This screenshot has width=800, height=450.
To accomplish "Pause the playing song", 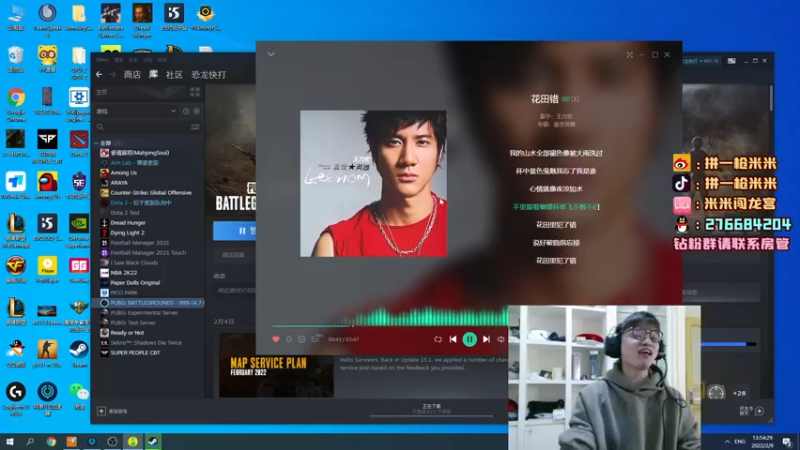I will pos(469,339).
